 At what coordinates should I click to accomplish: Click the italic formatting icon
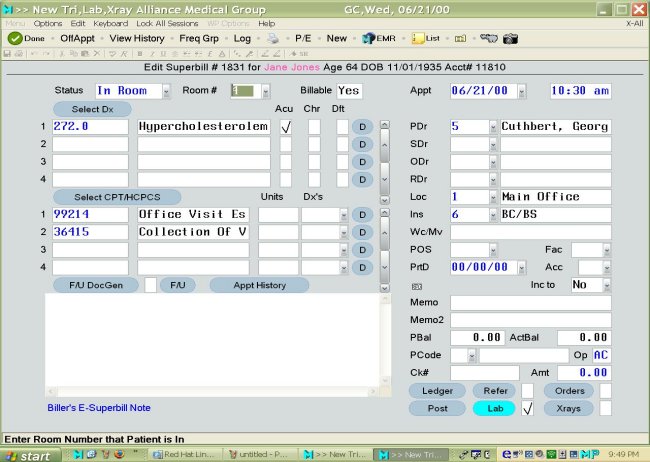[152, 53]
